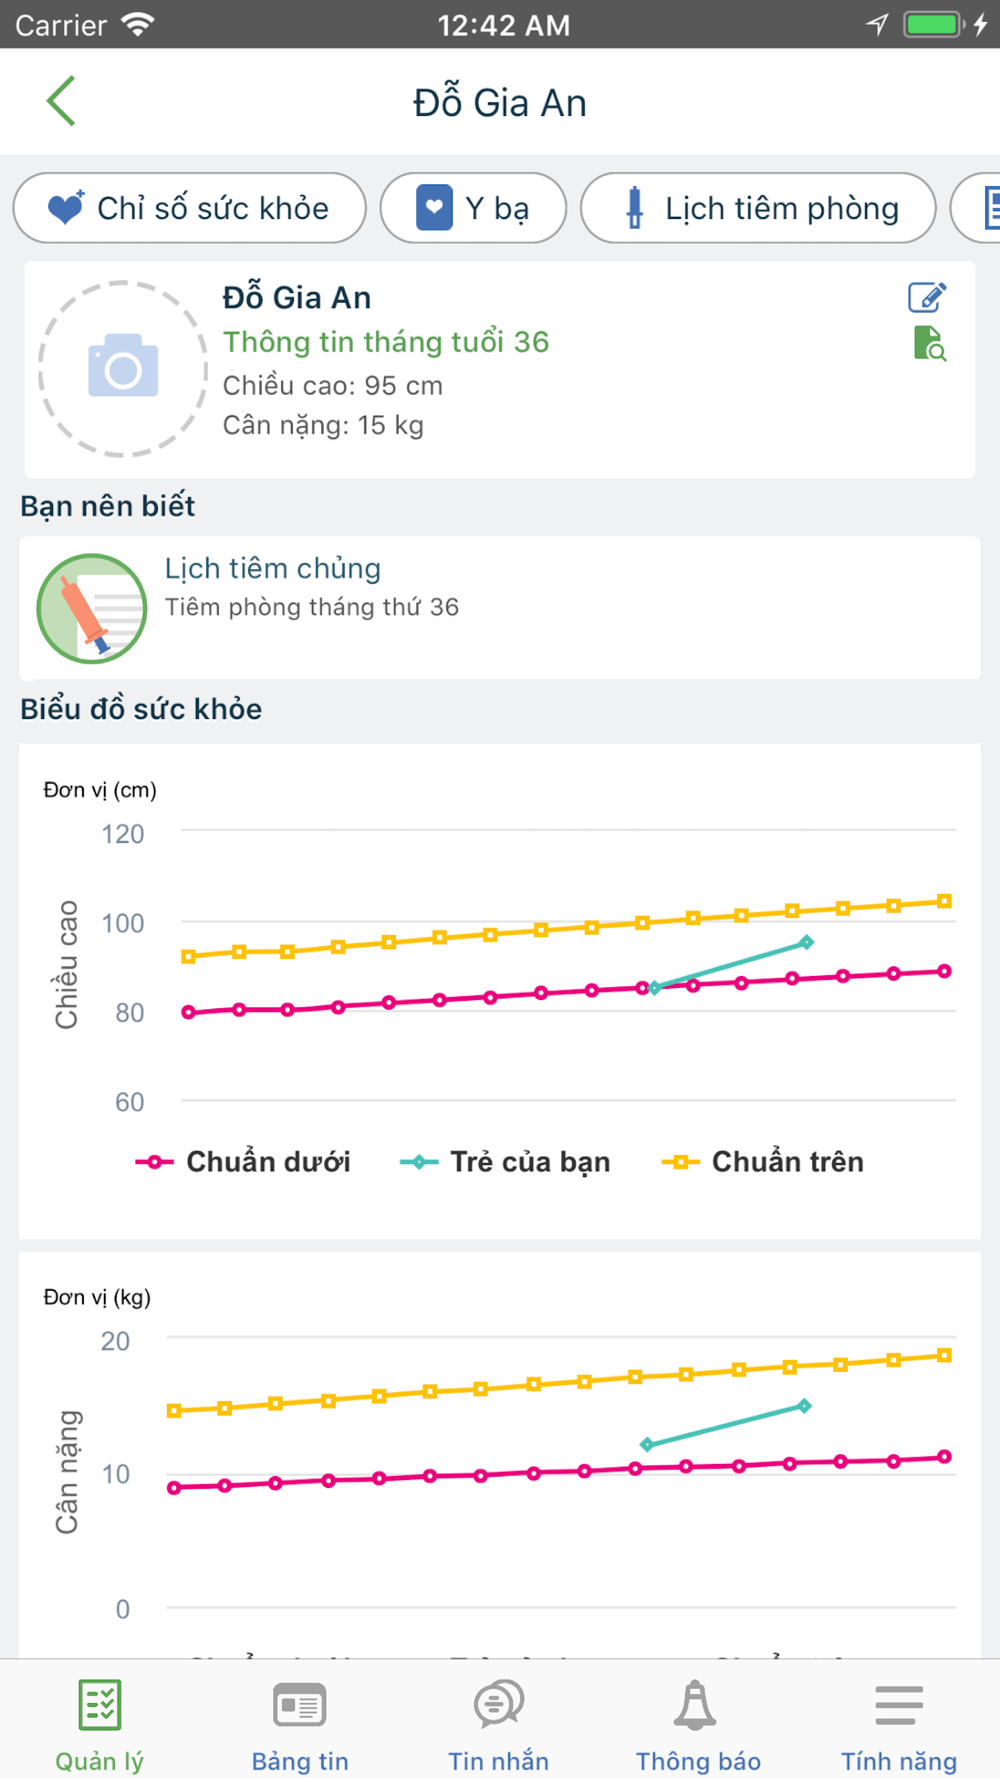Switch to the Bảng tin tab

pyautogui.click(x=300, y=1723)
